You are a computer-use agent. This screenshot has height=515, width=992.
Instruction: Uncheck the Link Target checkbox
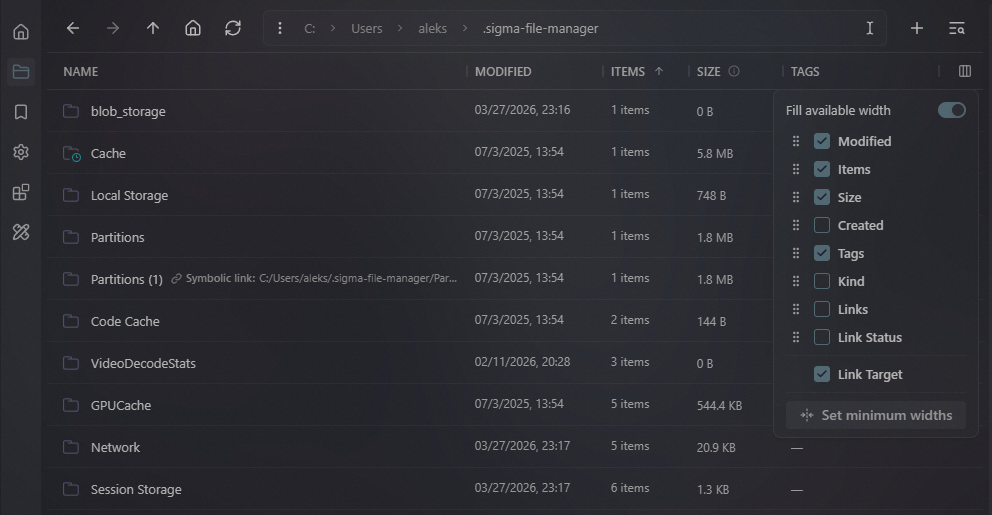822,375
